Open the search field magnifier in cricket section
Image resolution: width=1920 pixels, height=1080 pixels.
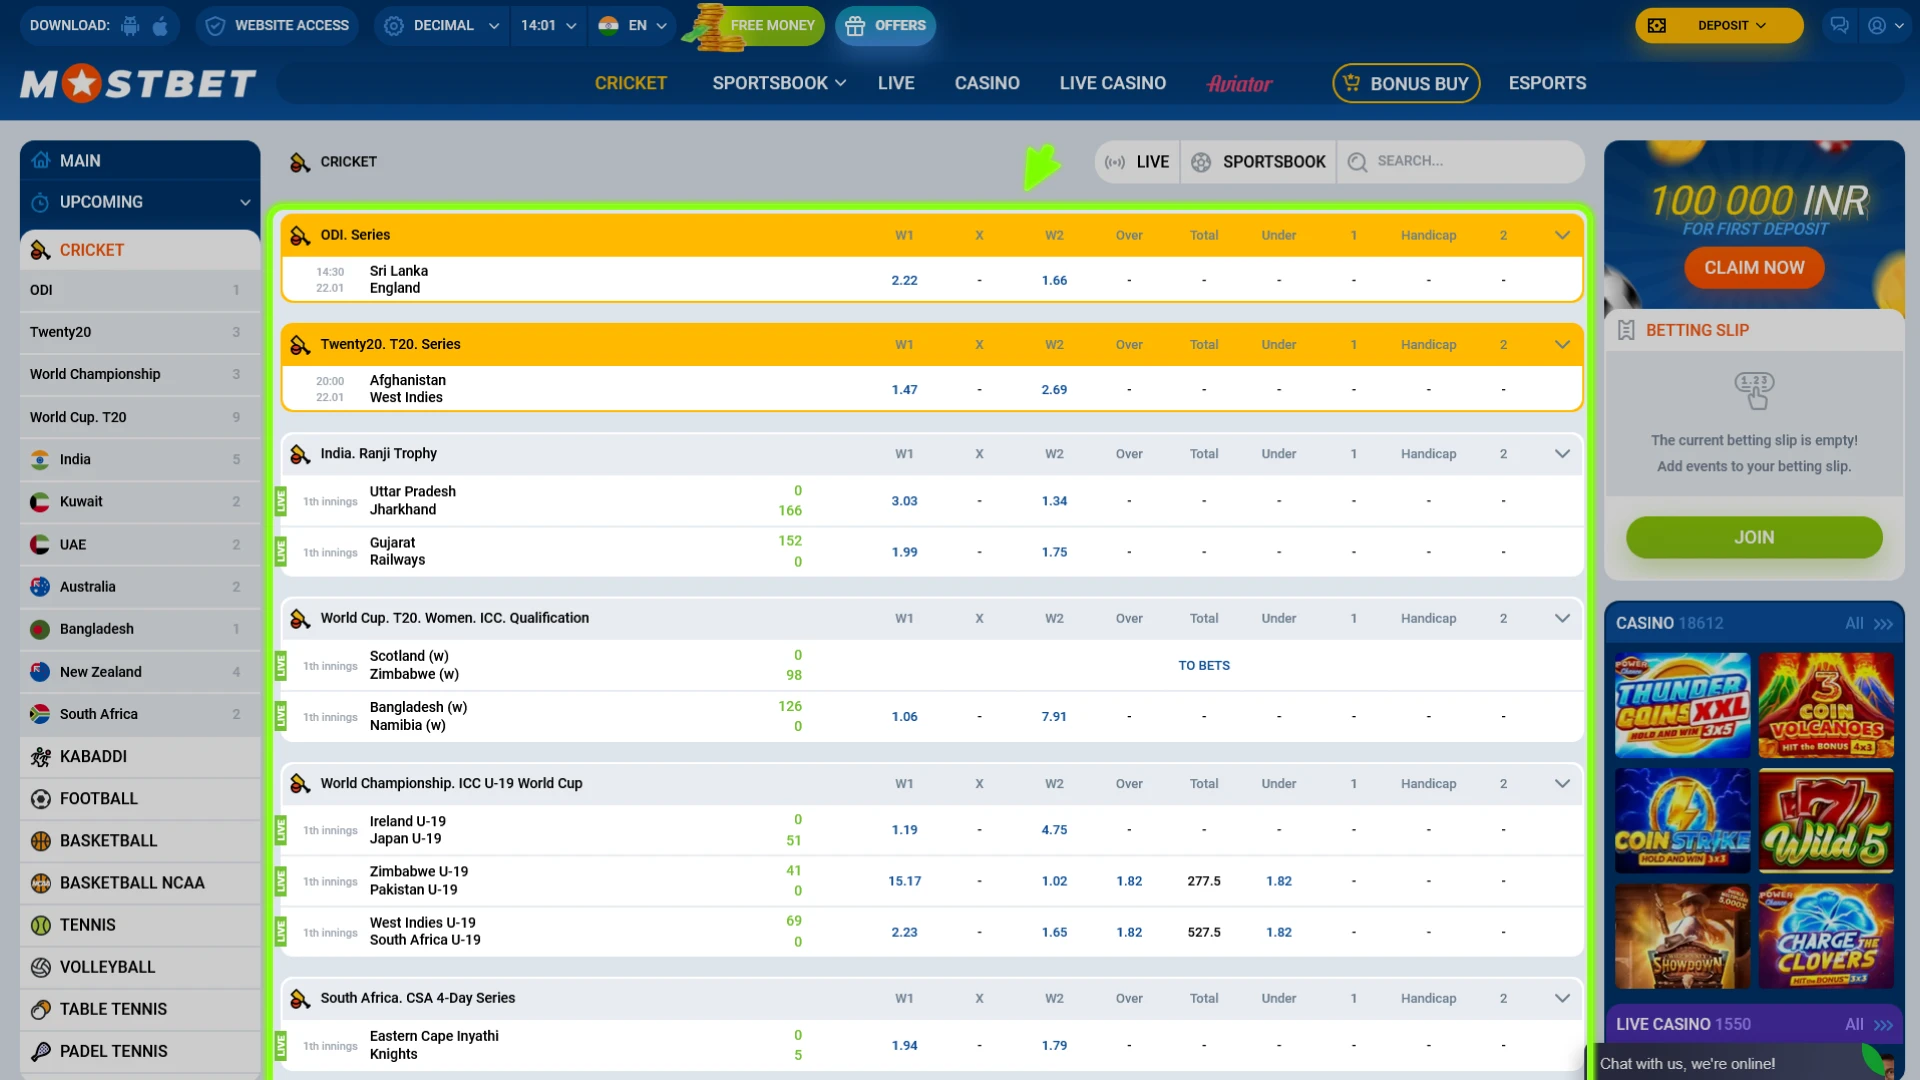click(x=1357, y=161)
